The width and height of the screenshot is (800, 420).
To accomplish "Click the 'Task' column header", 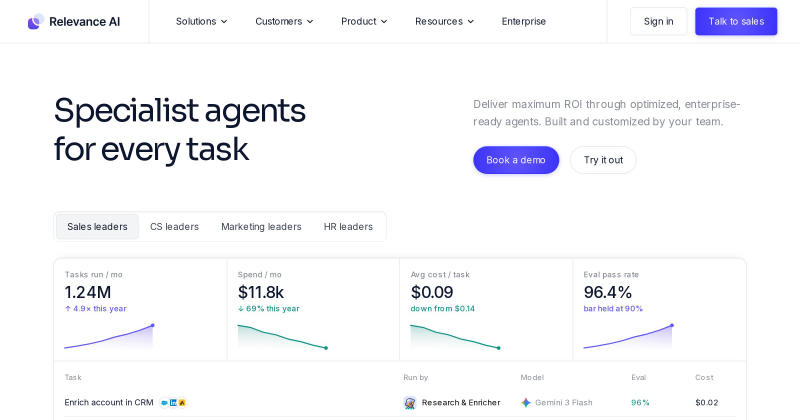I will click(73, 378).
